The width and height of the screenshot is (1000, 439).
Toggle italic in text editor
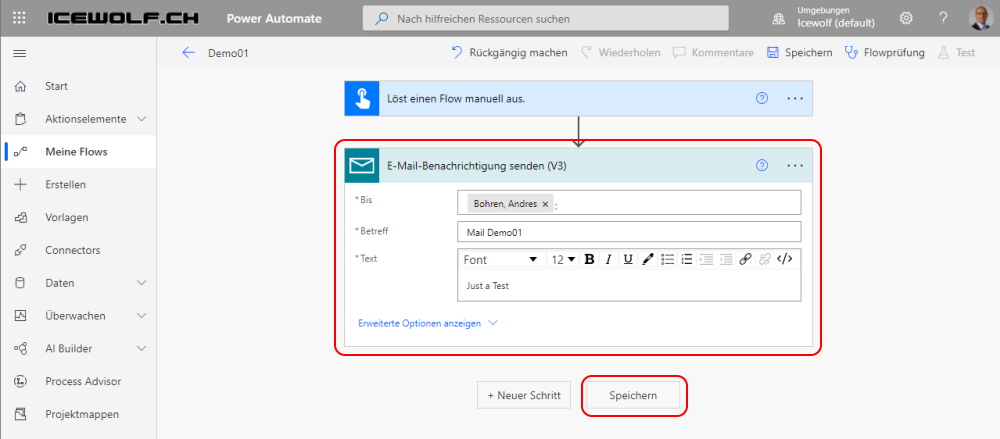point(608,259)
